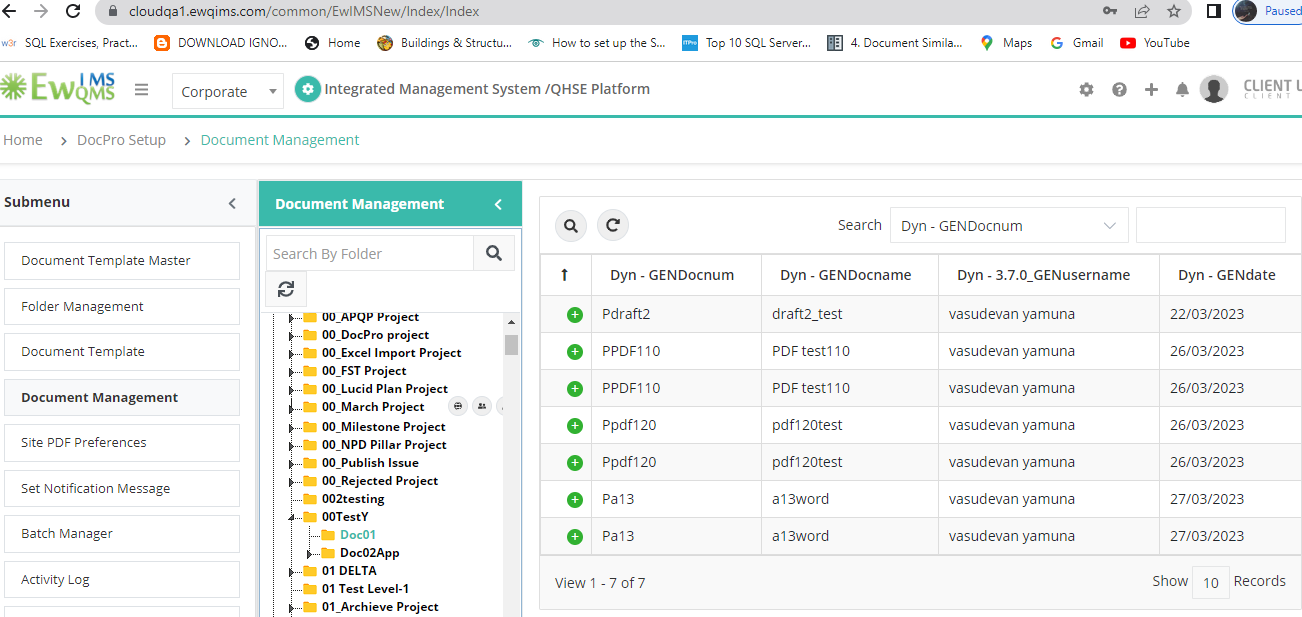
Task: Click the user avatar icon
Action: click(x=1214, y=89)
